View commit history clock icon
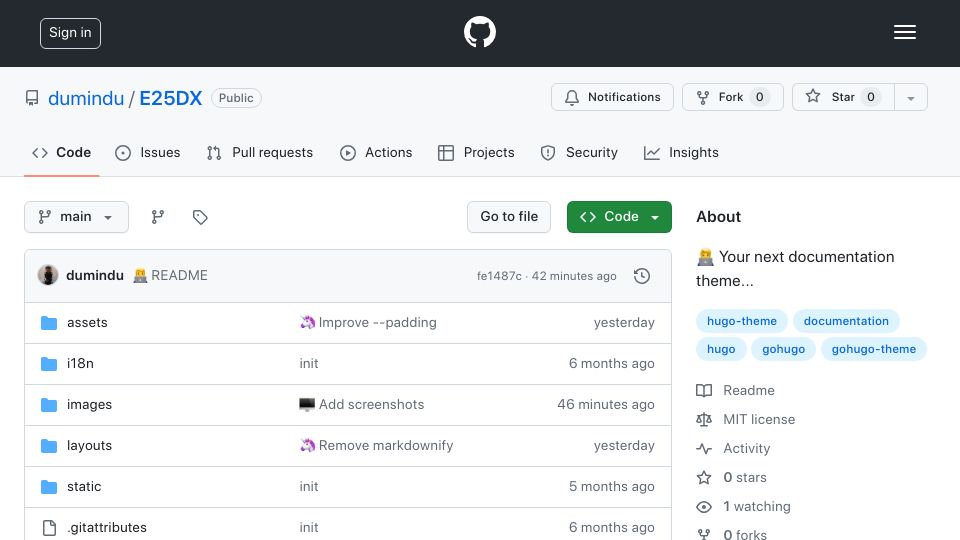 642,276
